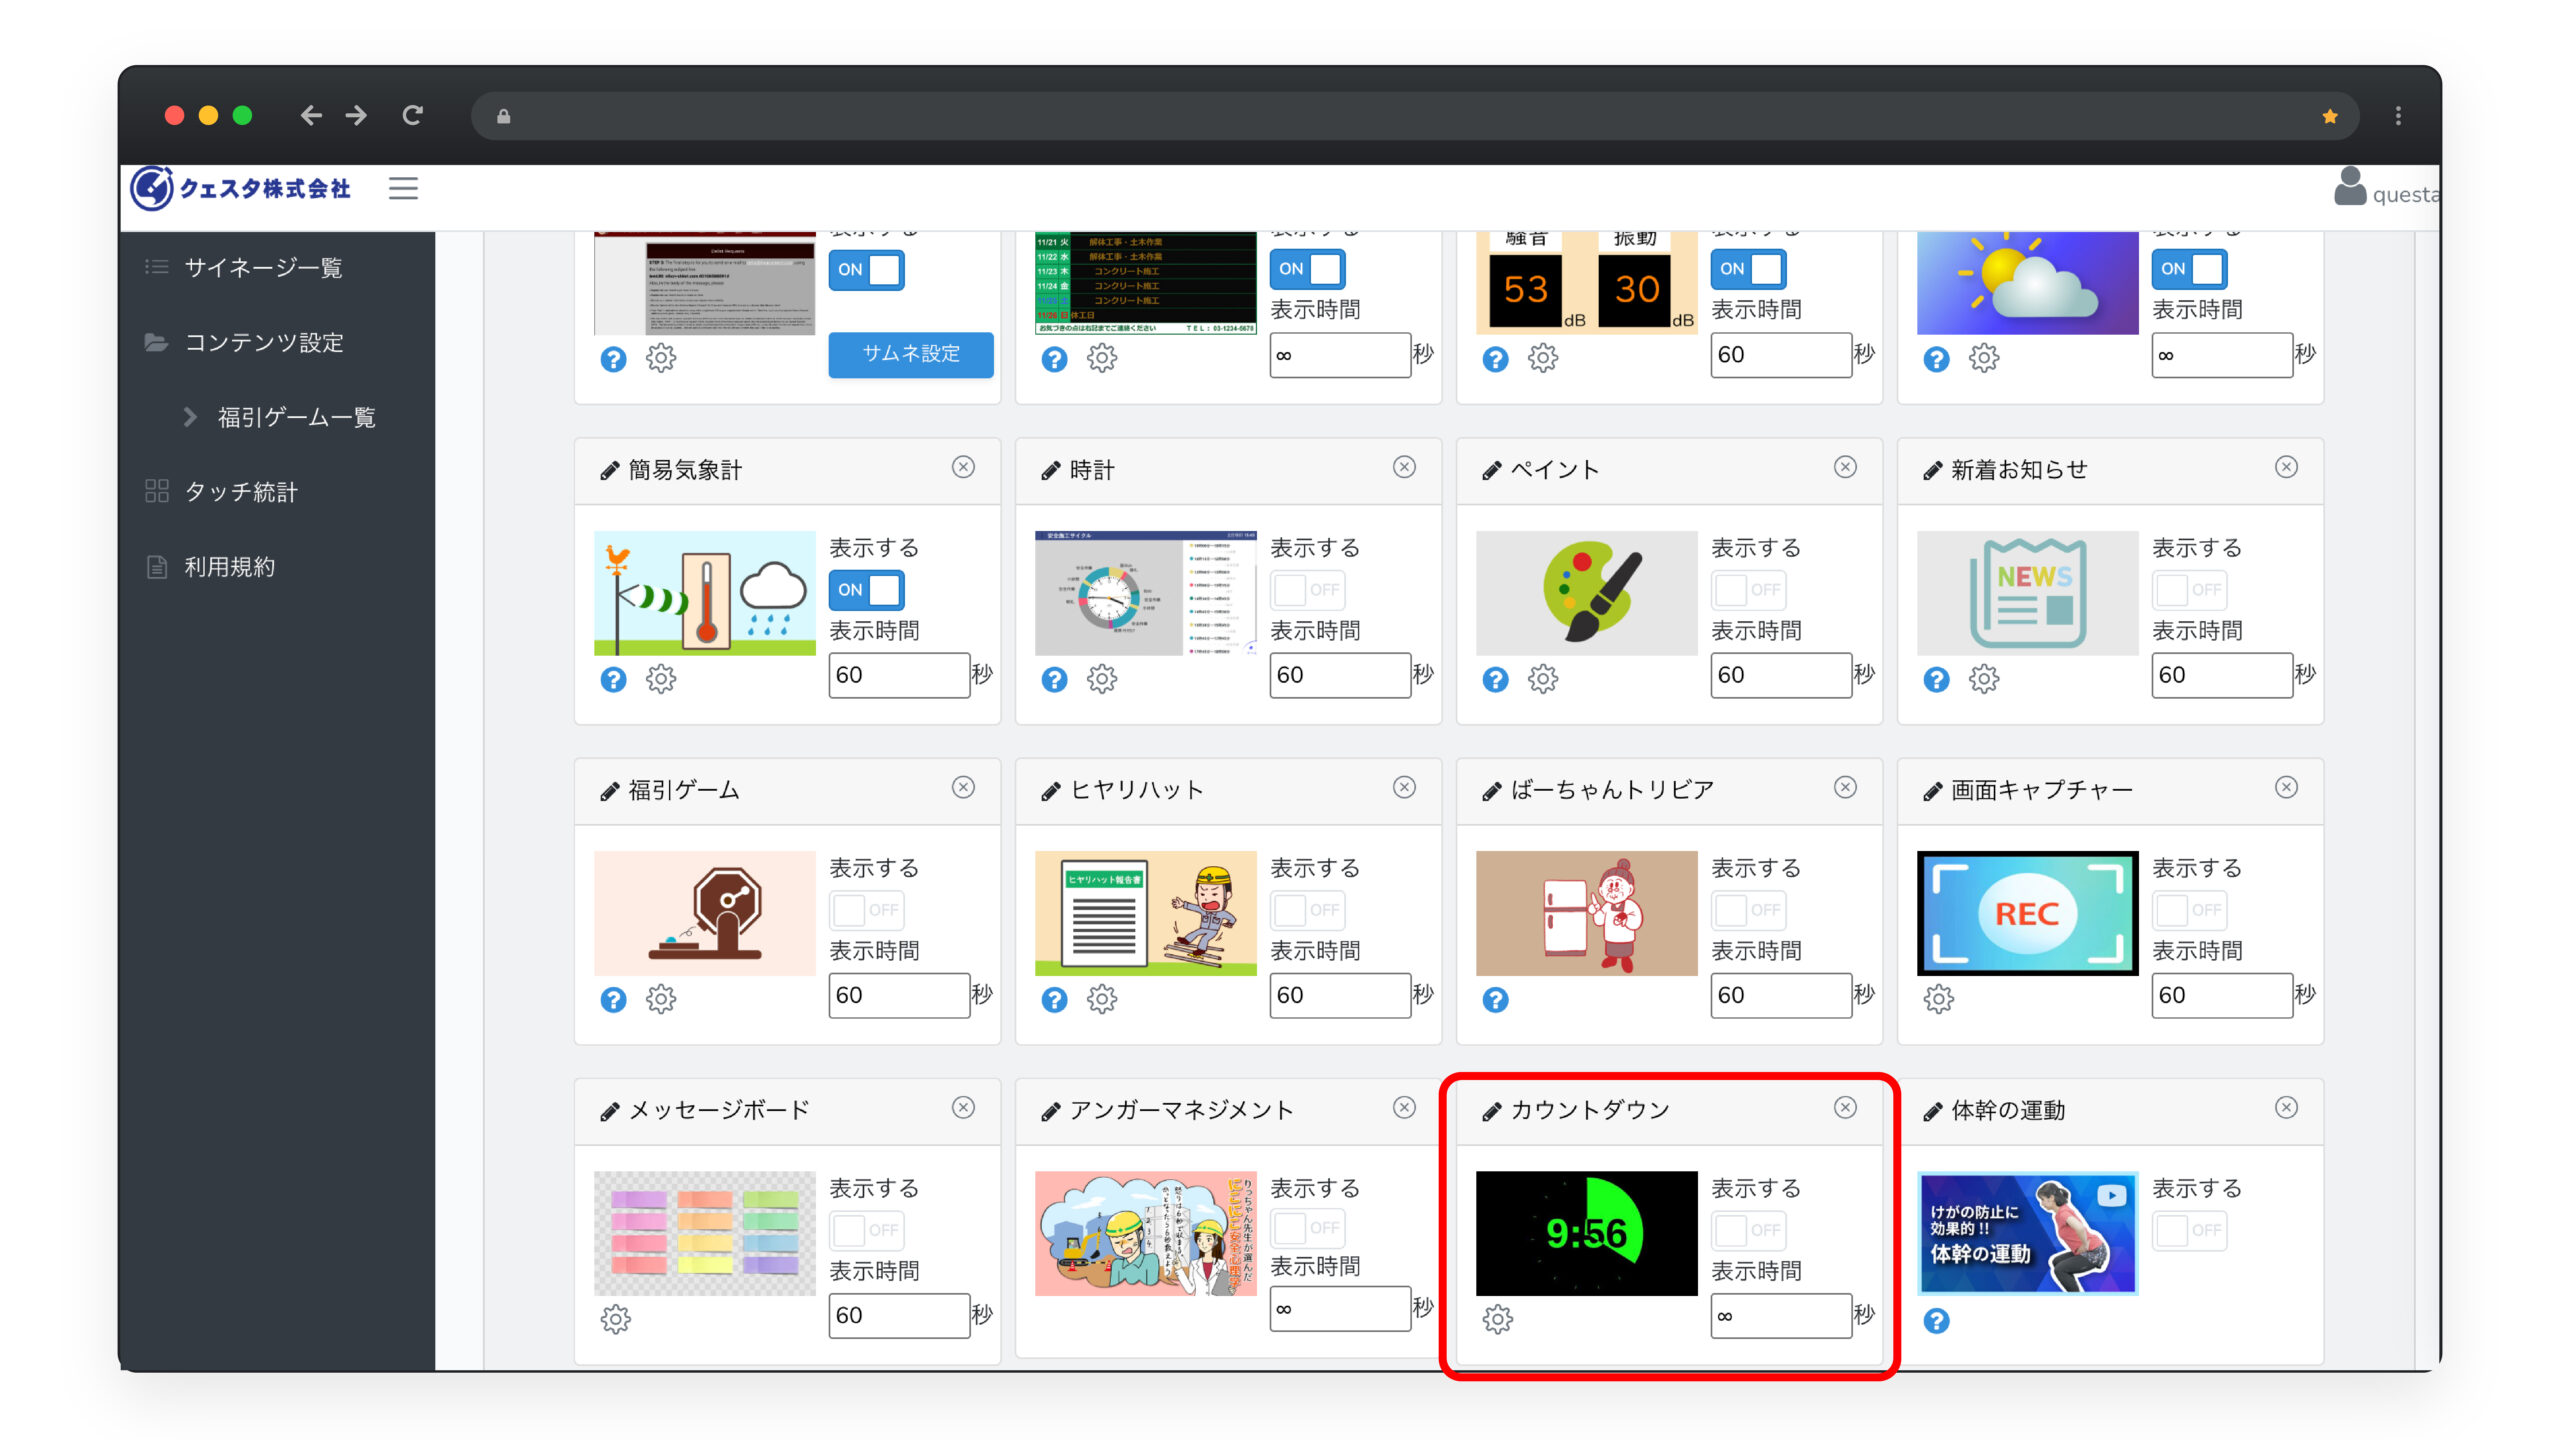
Task: Open the browser three-dot menu
Action: (2398, 116)
